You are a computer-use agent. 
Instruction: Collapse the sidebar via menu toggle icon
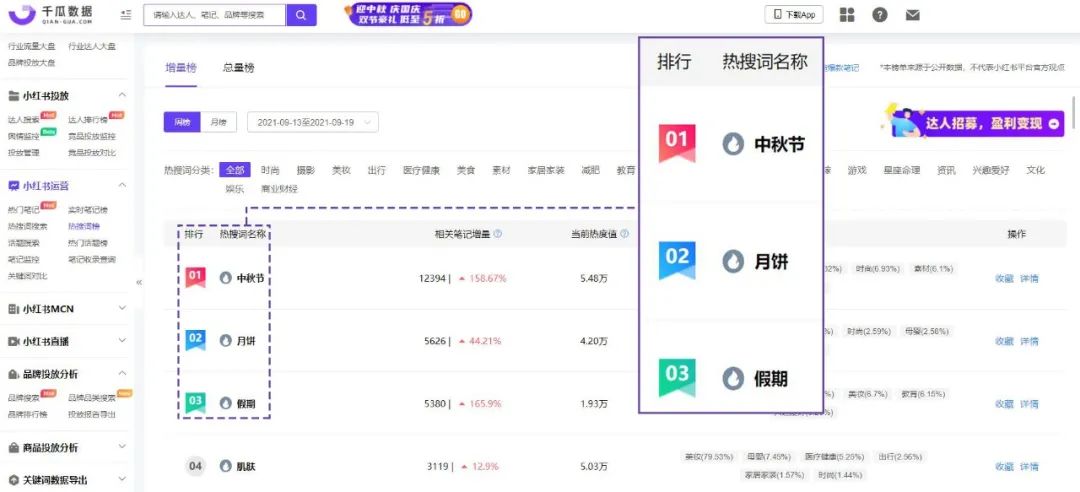pos(126,14)
